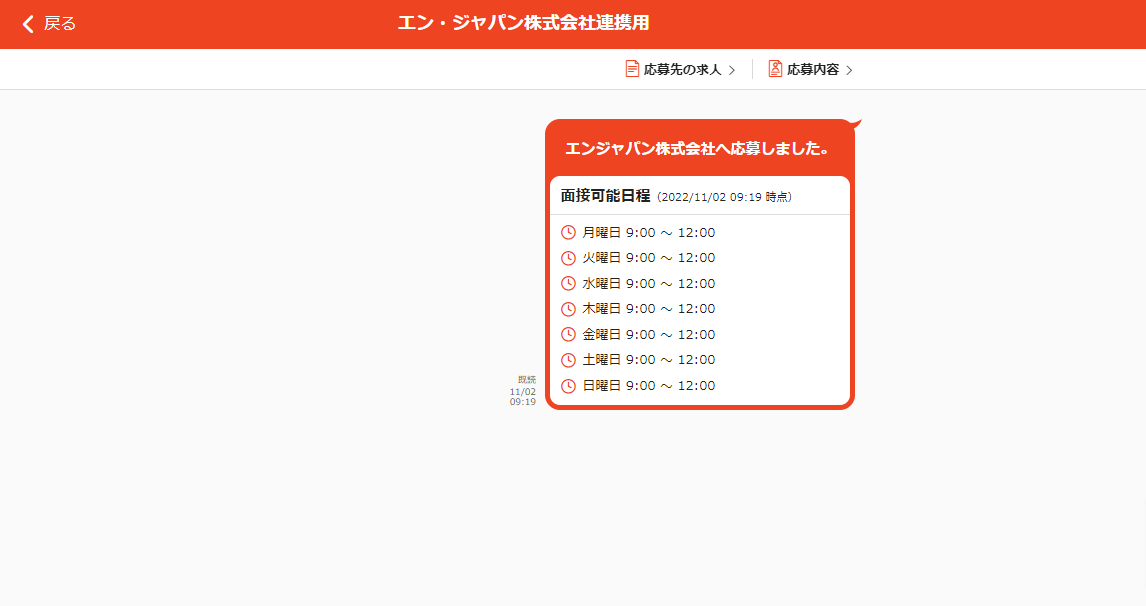The image size is (1146, 606).
Task: Click the 11/02 09:19 sent time beside the message
Action: (523, 397)
